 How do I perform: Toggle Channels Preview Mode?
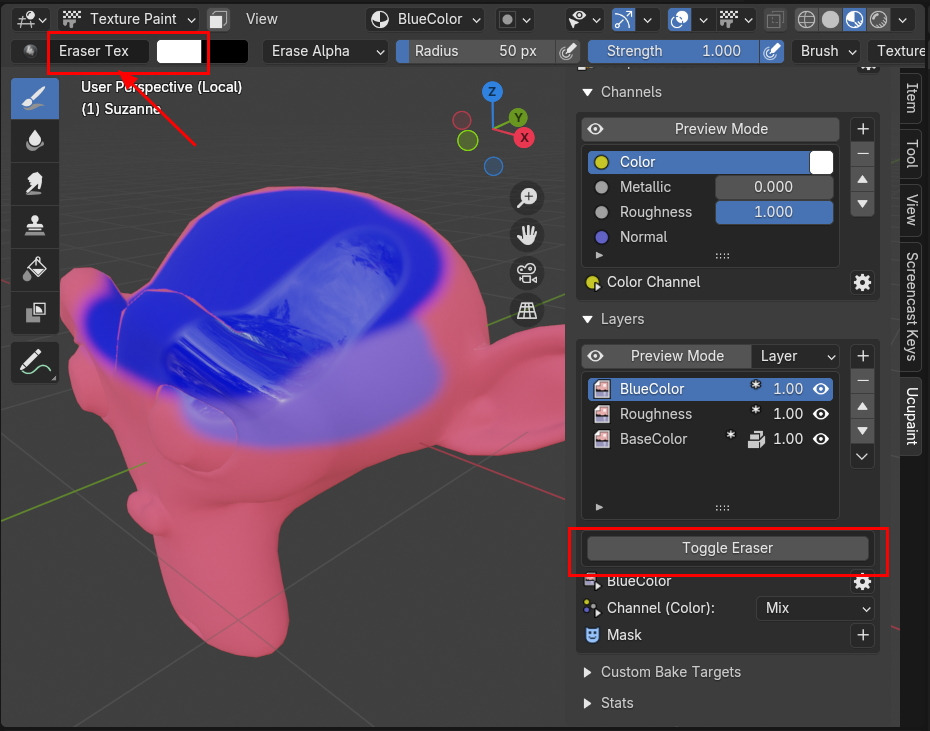711,129
